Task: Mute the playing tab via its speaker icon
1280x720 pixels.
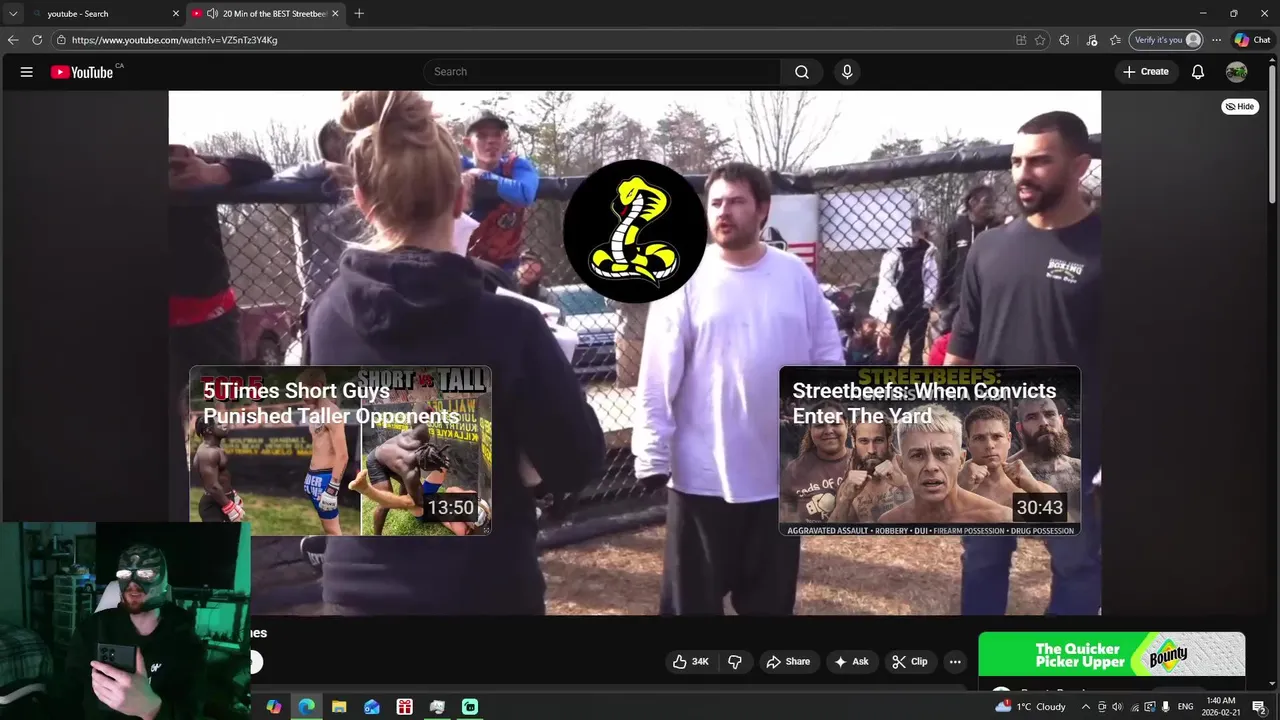Action: [212, 13]
